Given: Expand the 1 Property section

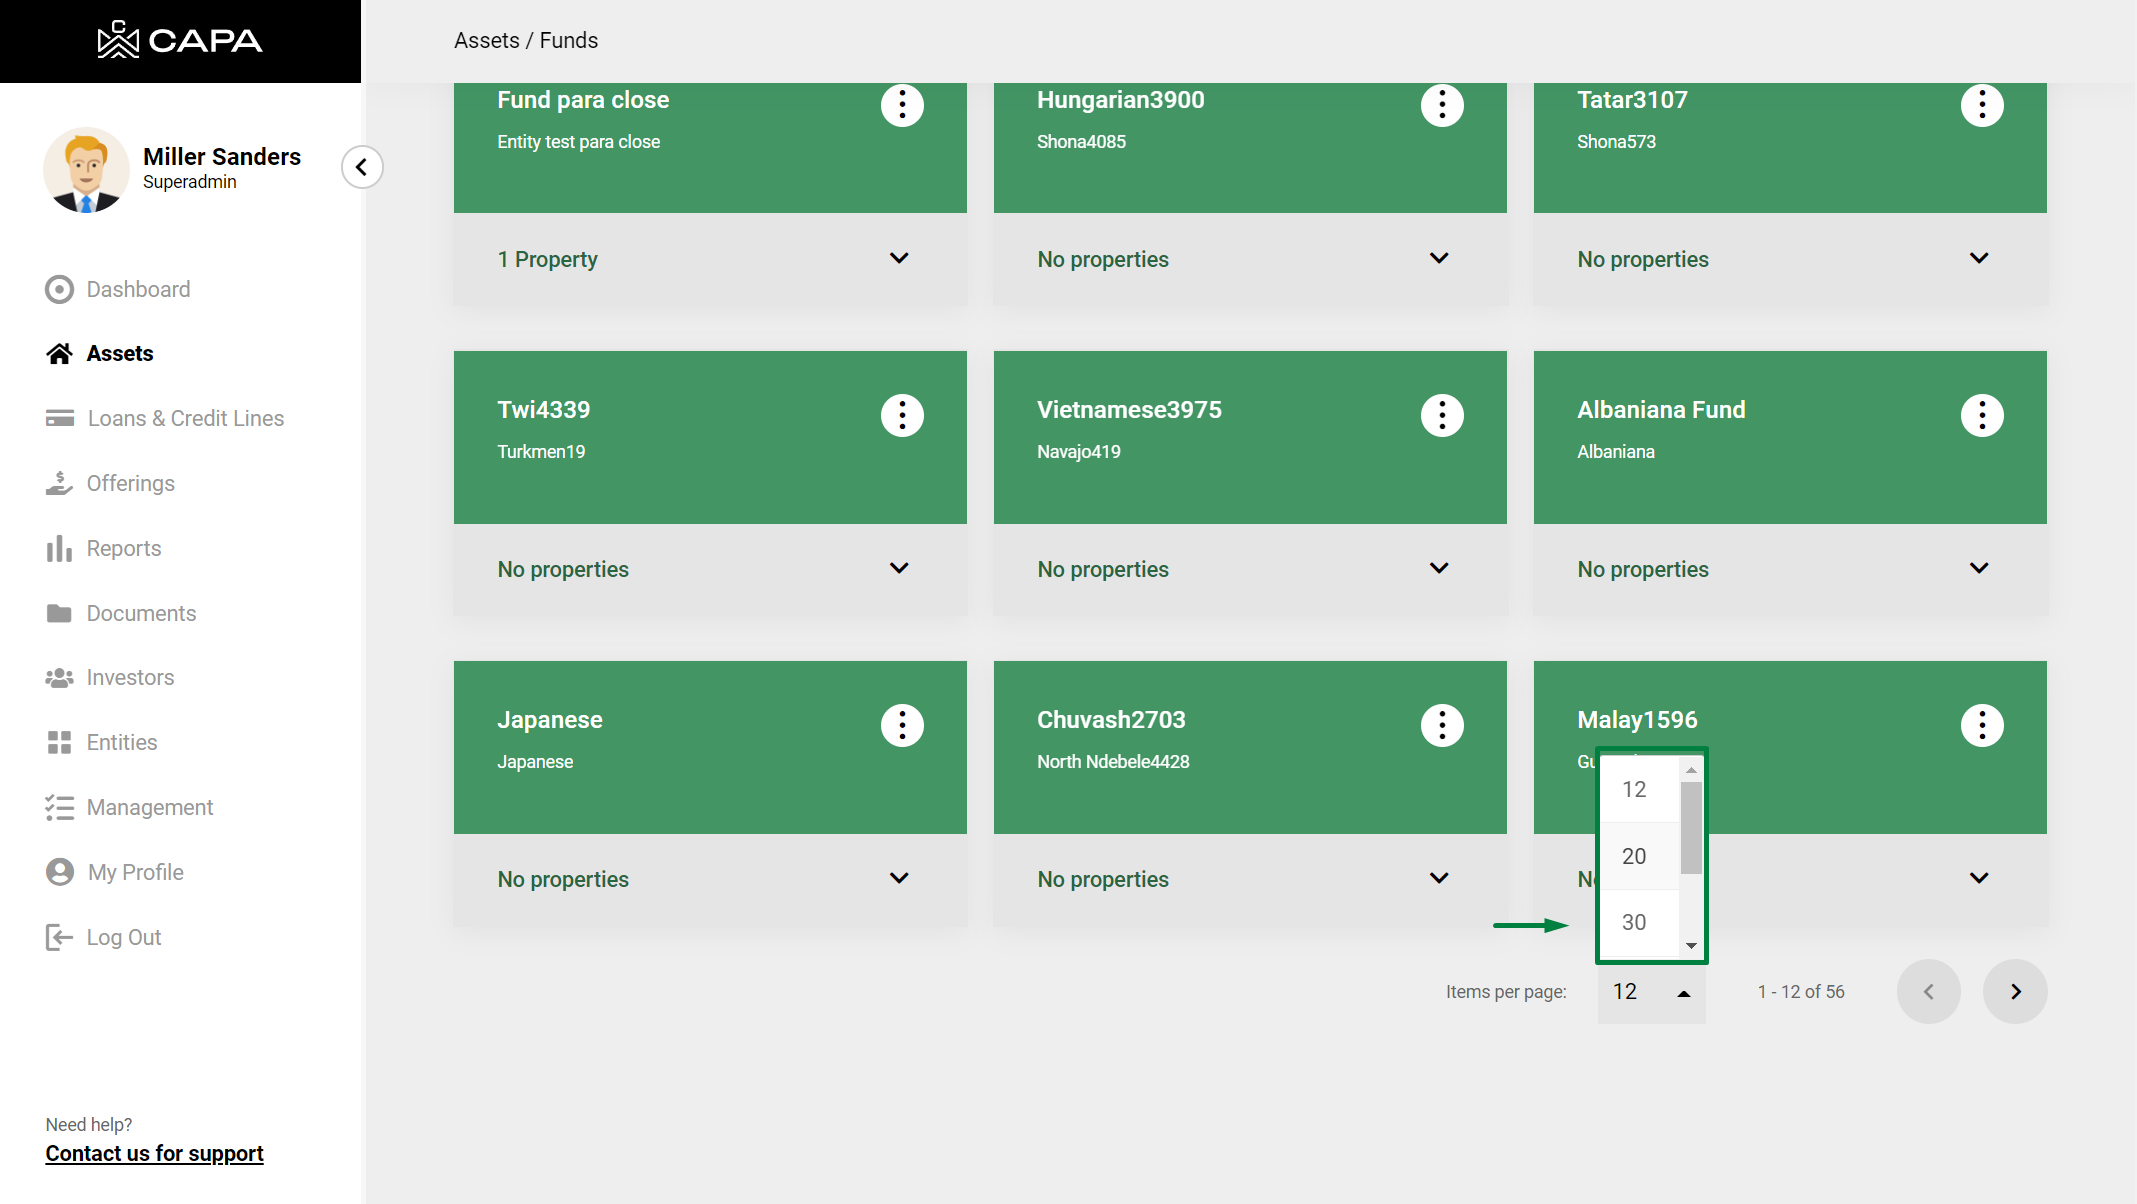Looking at the screenshot, I should (899, 258).
